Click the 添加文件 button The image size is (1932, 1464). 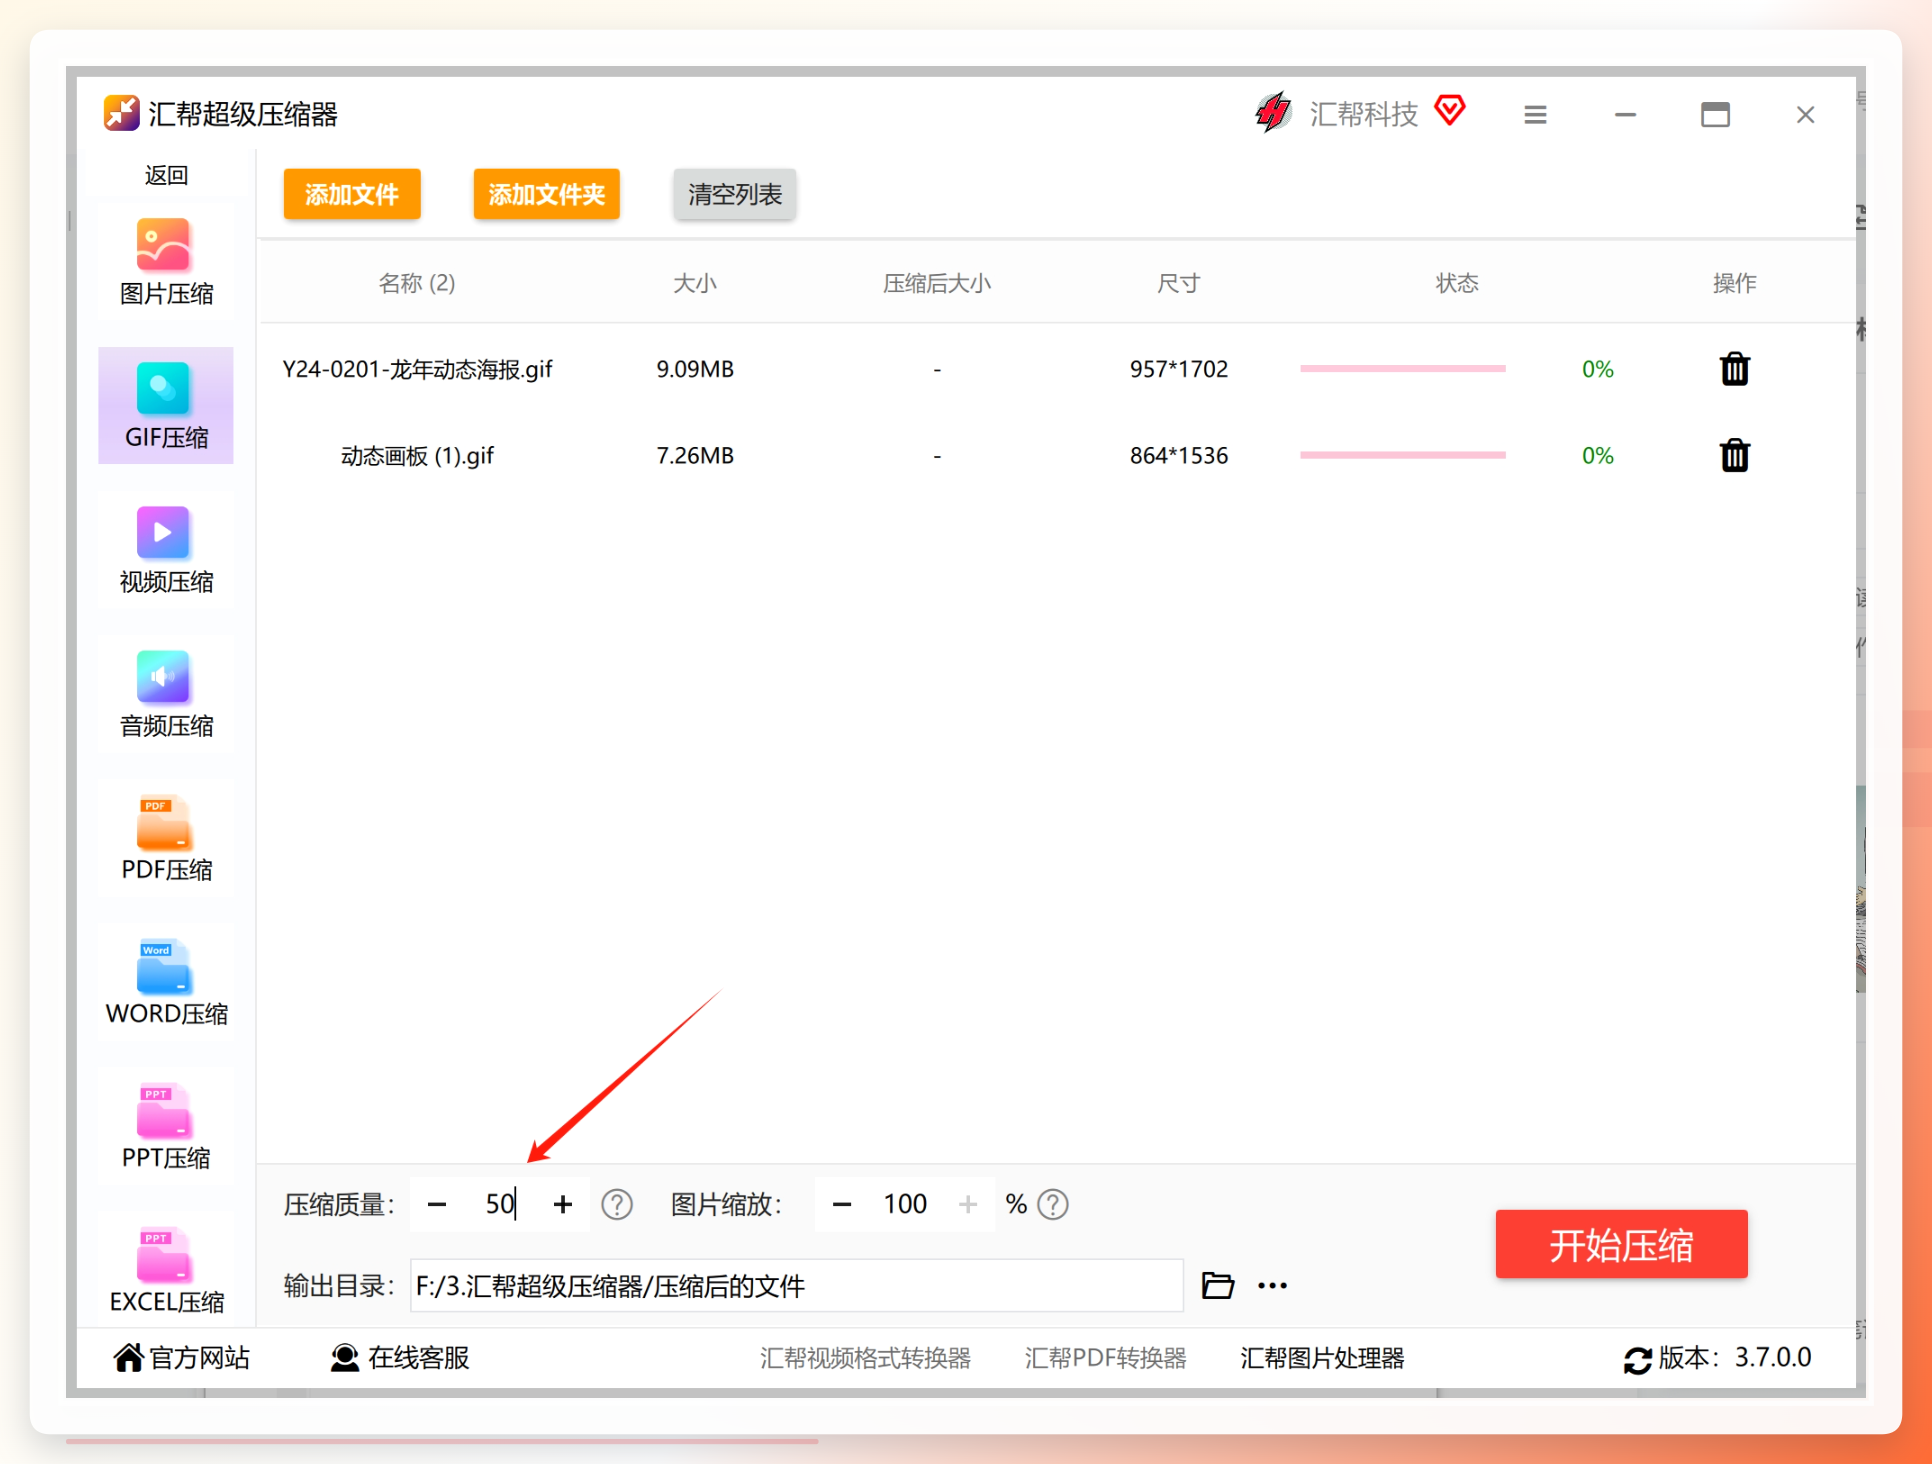pyautogui.click(x=352, y=194)
